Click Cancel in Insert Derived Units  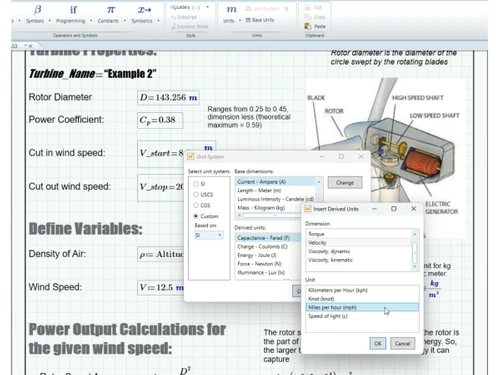pyautogui.click(x=402, y=343)
